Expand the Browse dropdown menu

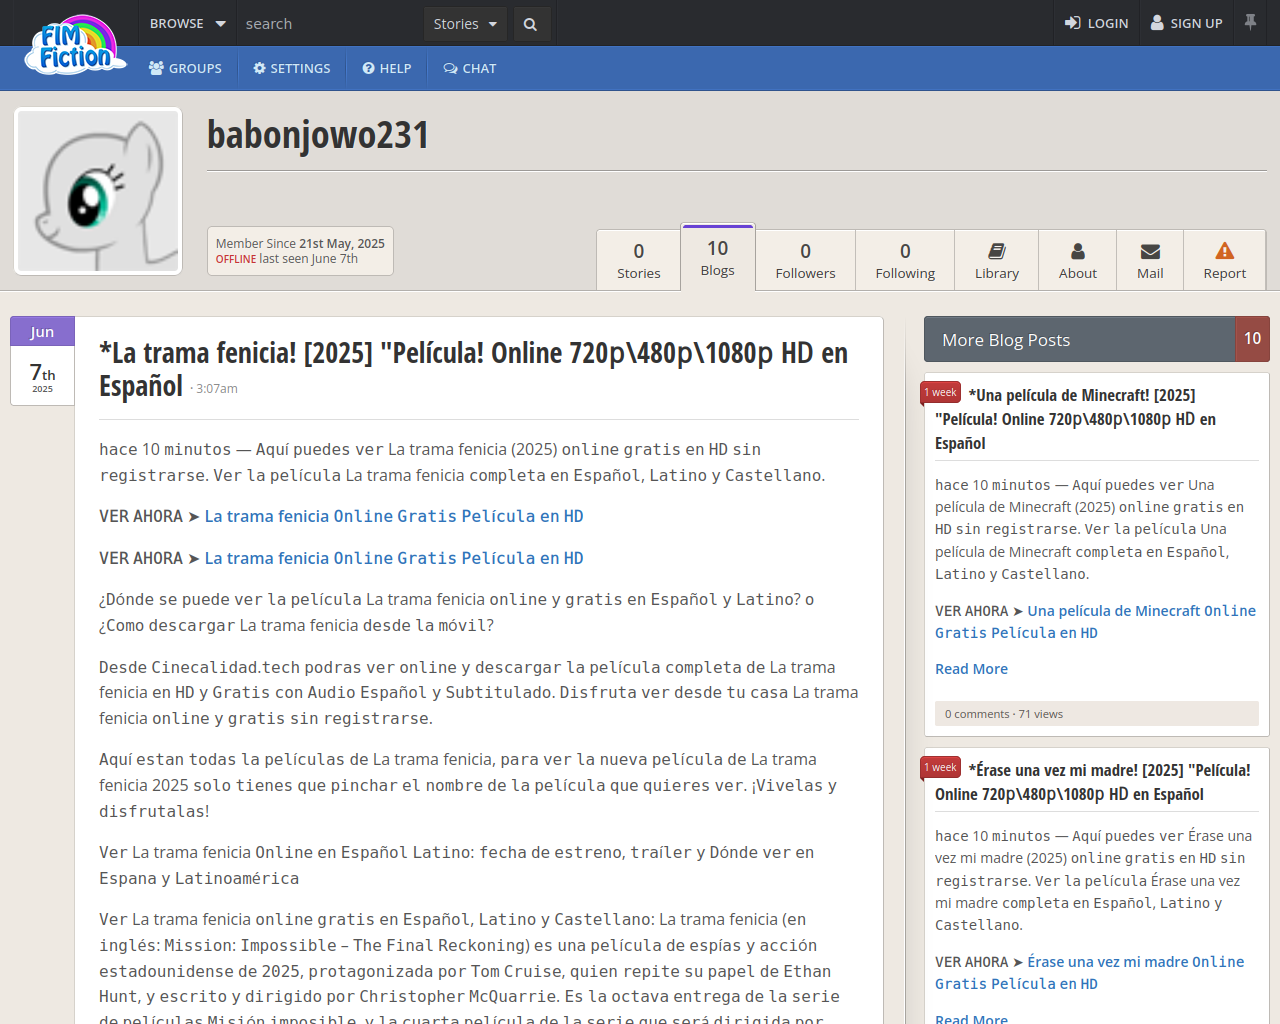point(187,24)
